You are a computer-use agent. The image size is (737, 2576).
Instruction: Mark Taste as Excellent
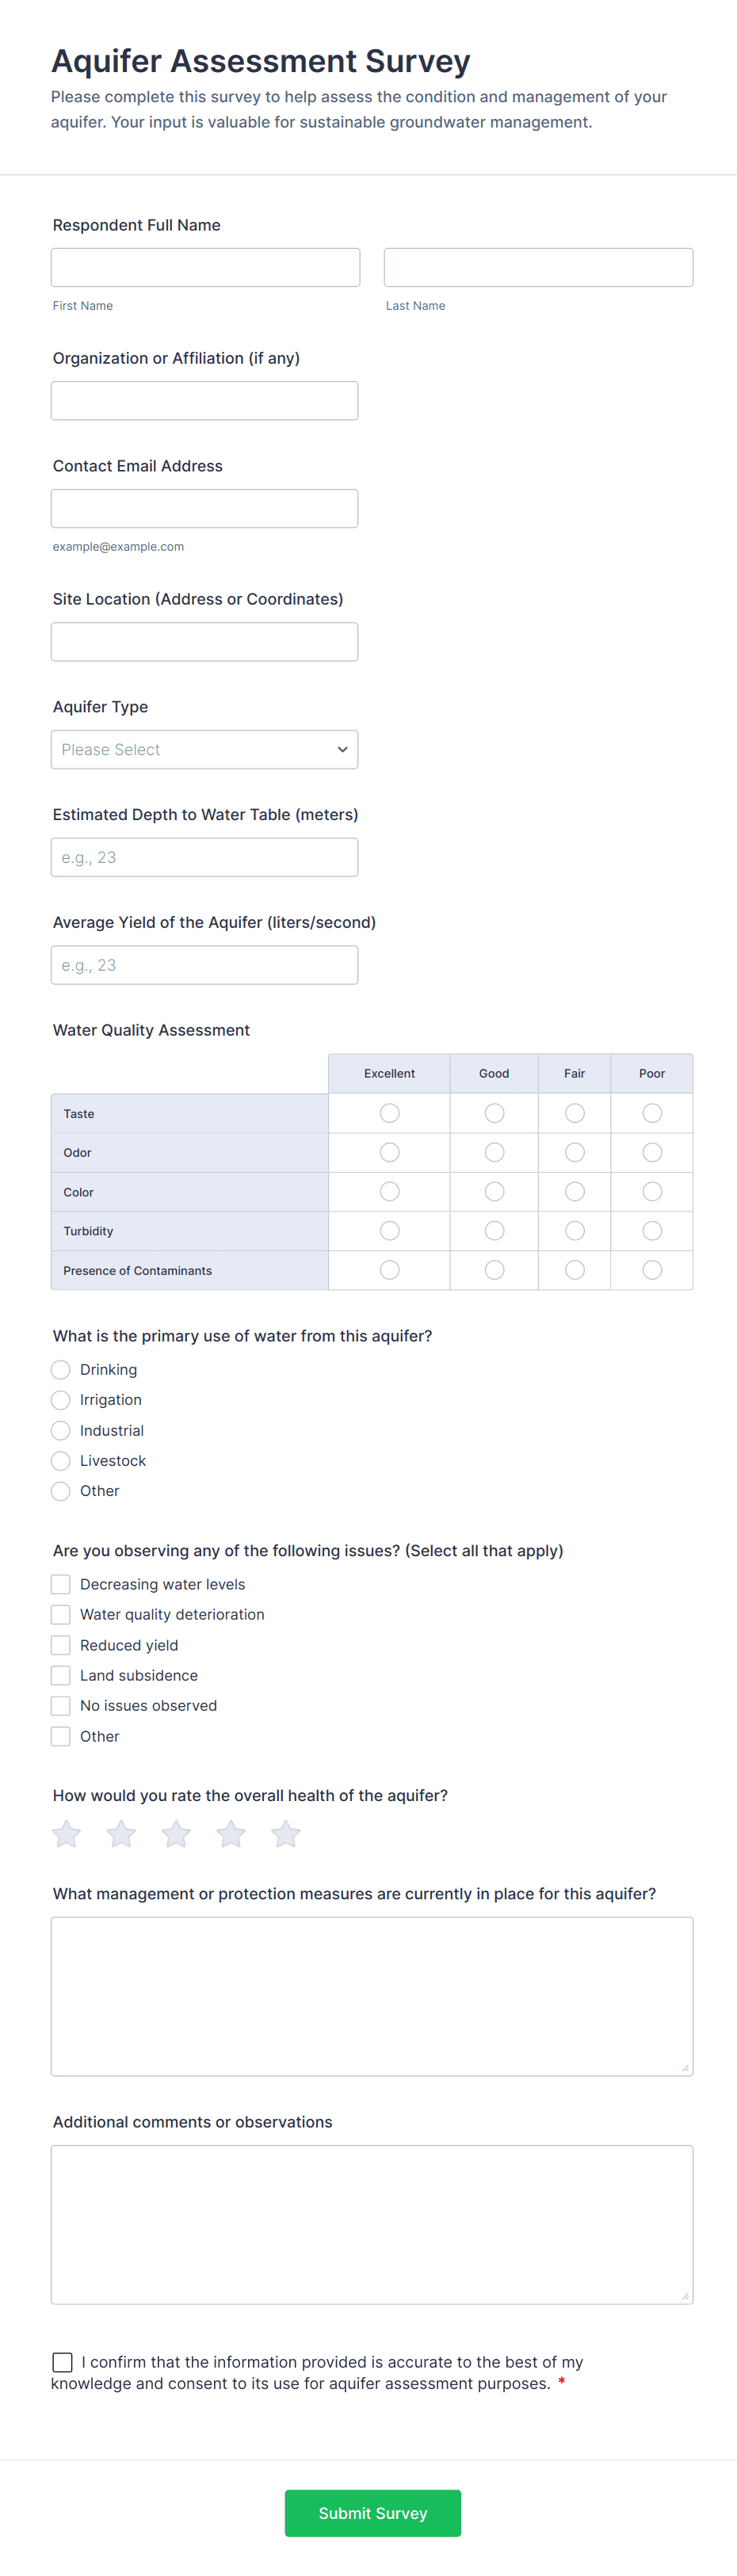point(390,1113)
